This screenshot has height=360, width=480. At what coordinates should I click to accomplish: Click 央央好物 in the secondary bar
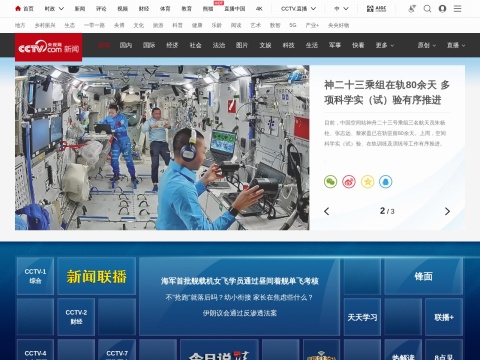click(338, 25)
